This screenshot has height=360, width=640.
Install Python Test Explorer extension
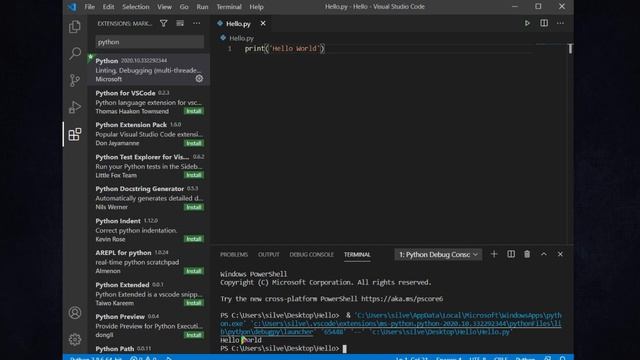[x=194, y=175]
